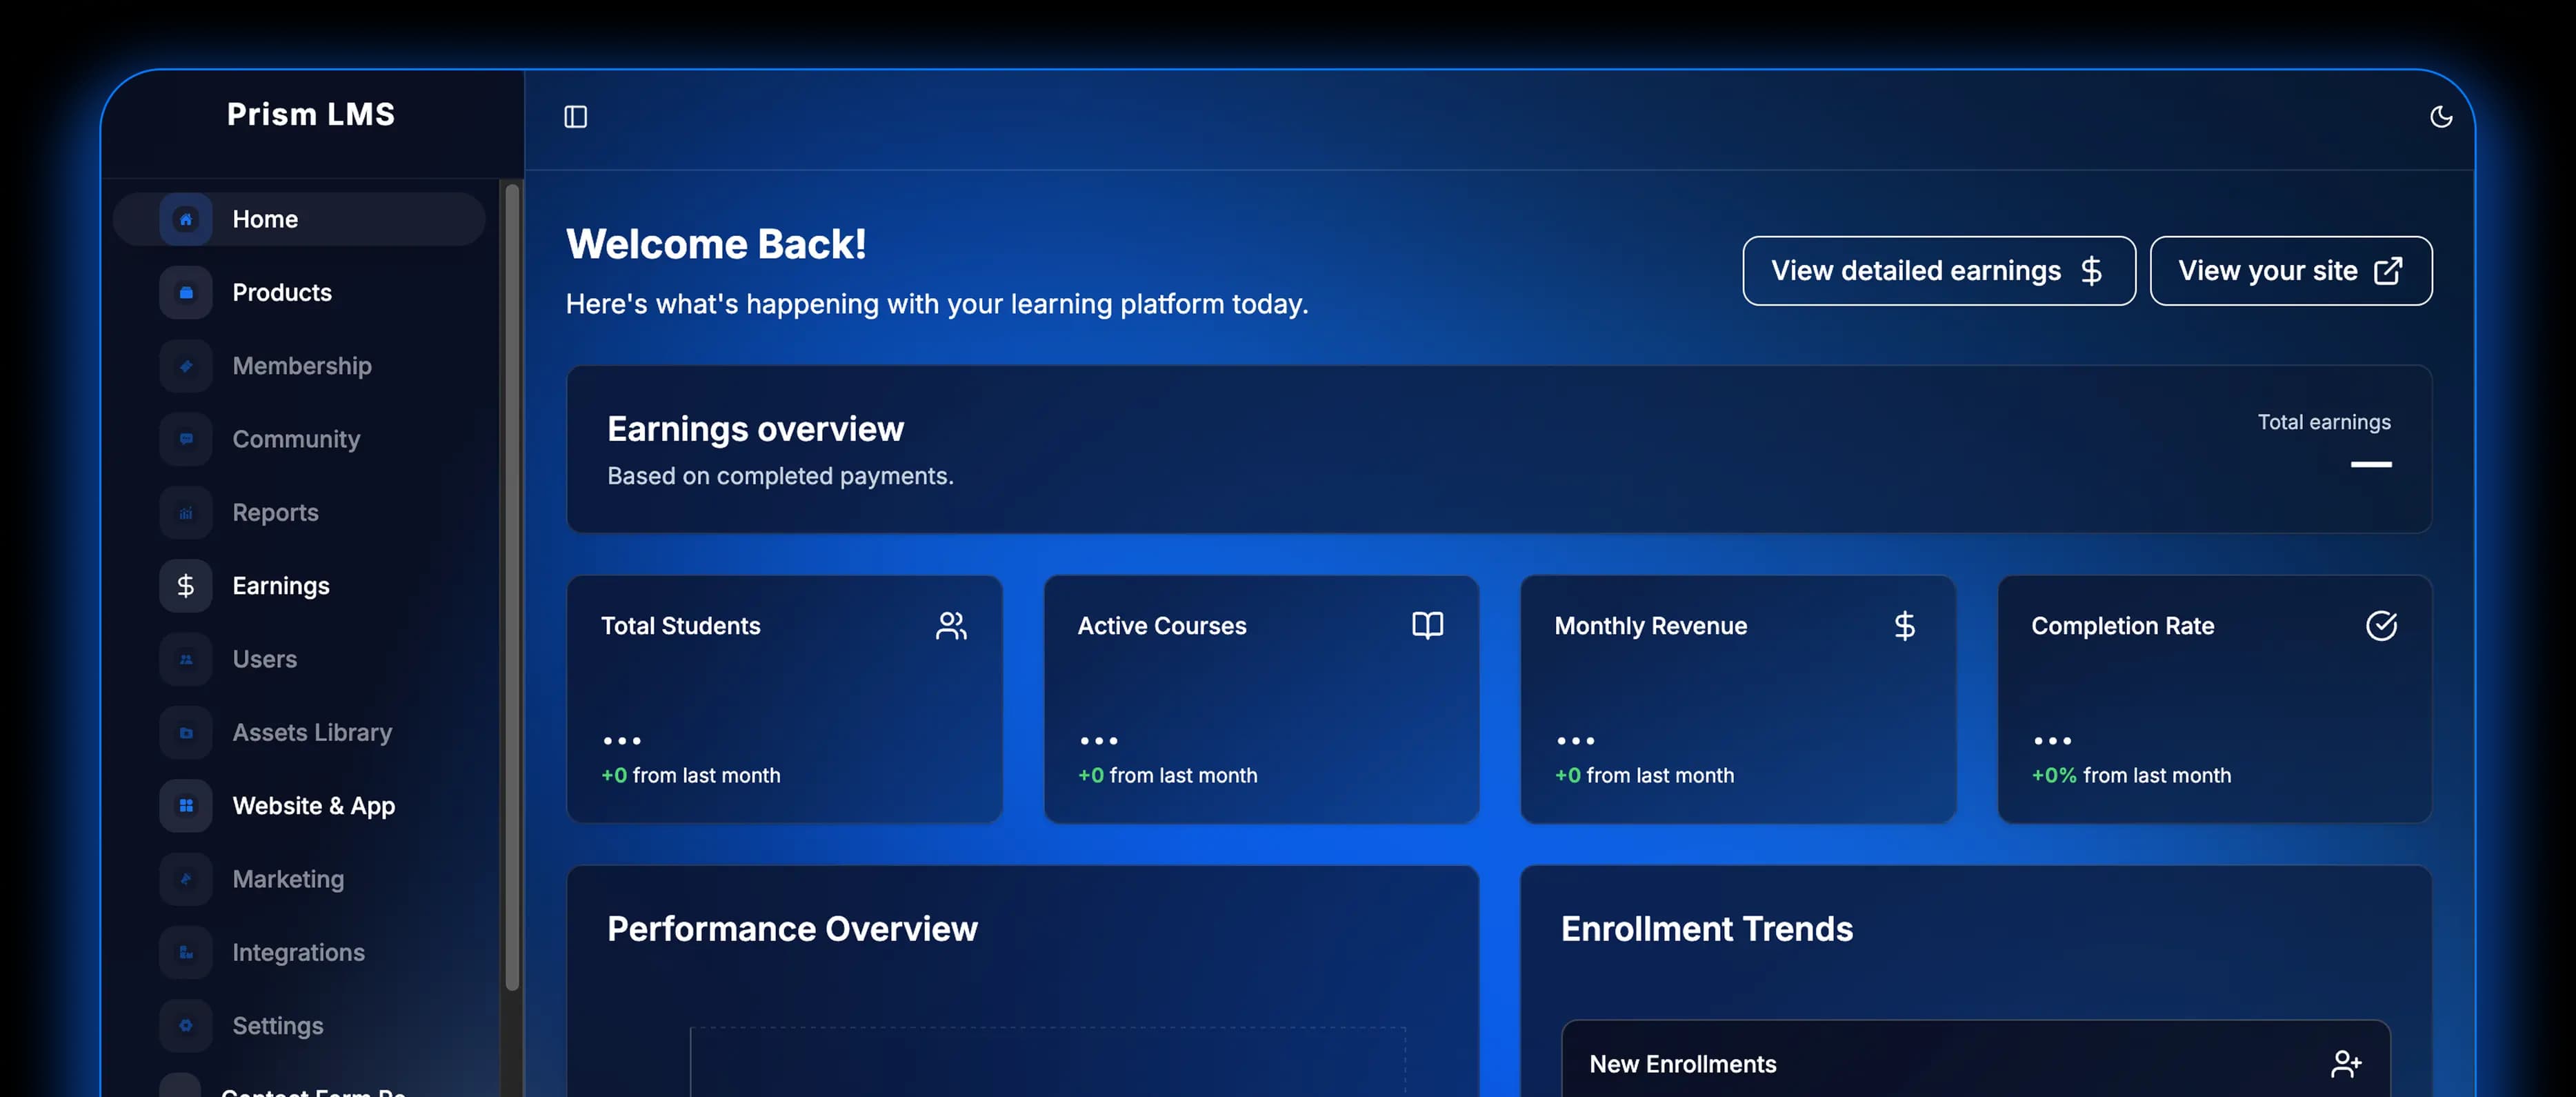This screenshot has width=2576, height=1097.
Task: Click the Total earnings label
Action: (x=2323, y=422)
